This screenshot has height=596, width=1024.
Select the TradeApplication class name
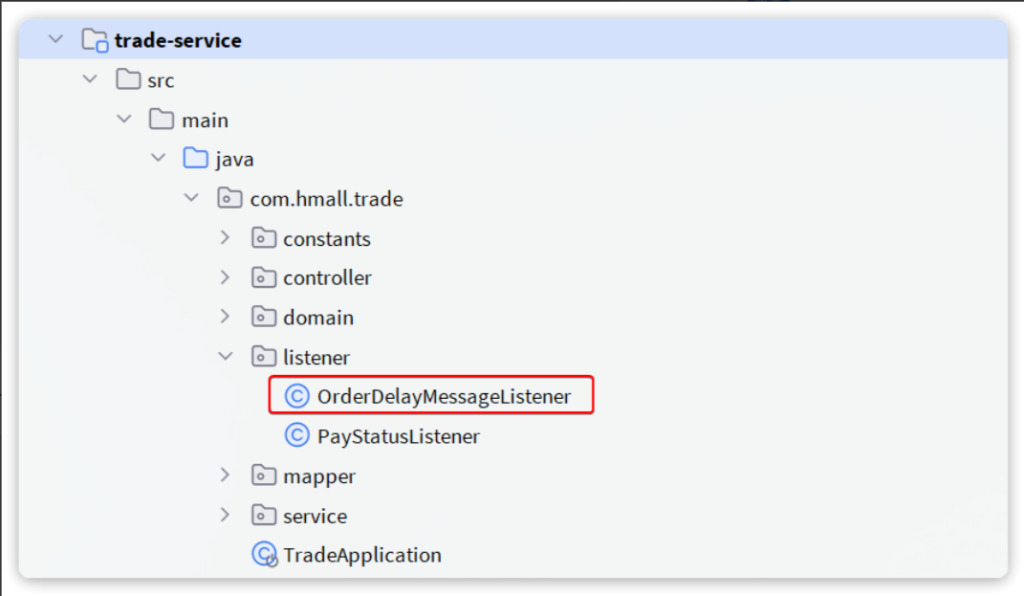[362, 555]
